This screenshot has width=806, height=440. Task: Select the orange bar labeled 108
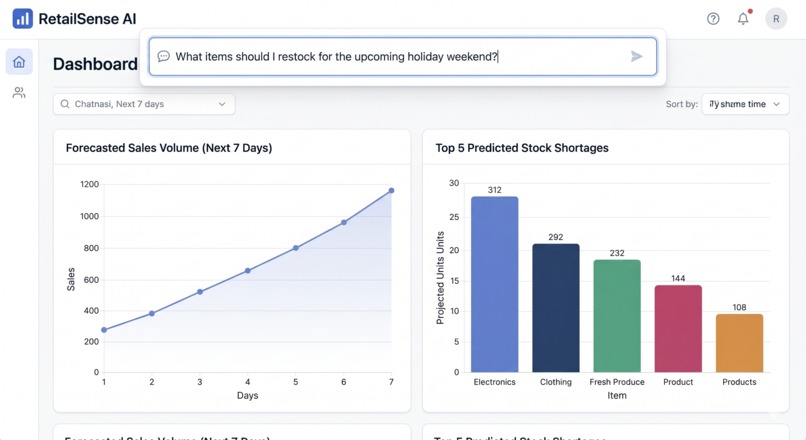point(739,343)
